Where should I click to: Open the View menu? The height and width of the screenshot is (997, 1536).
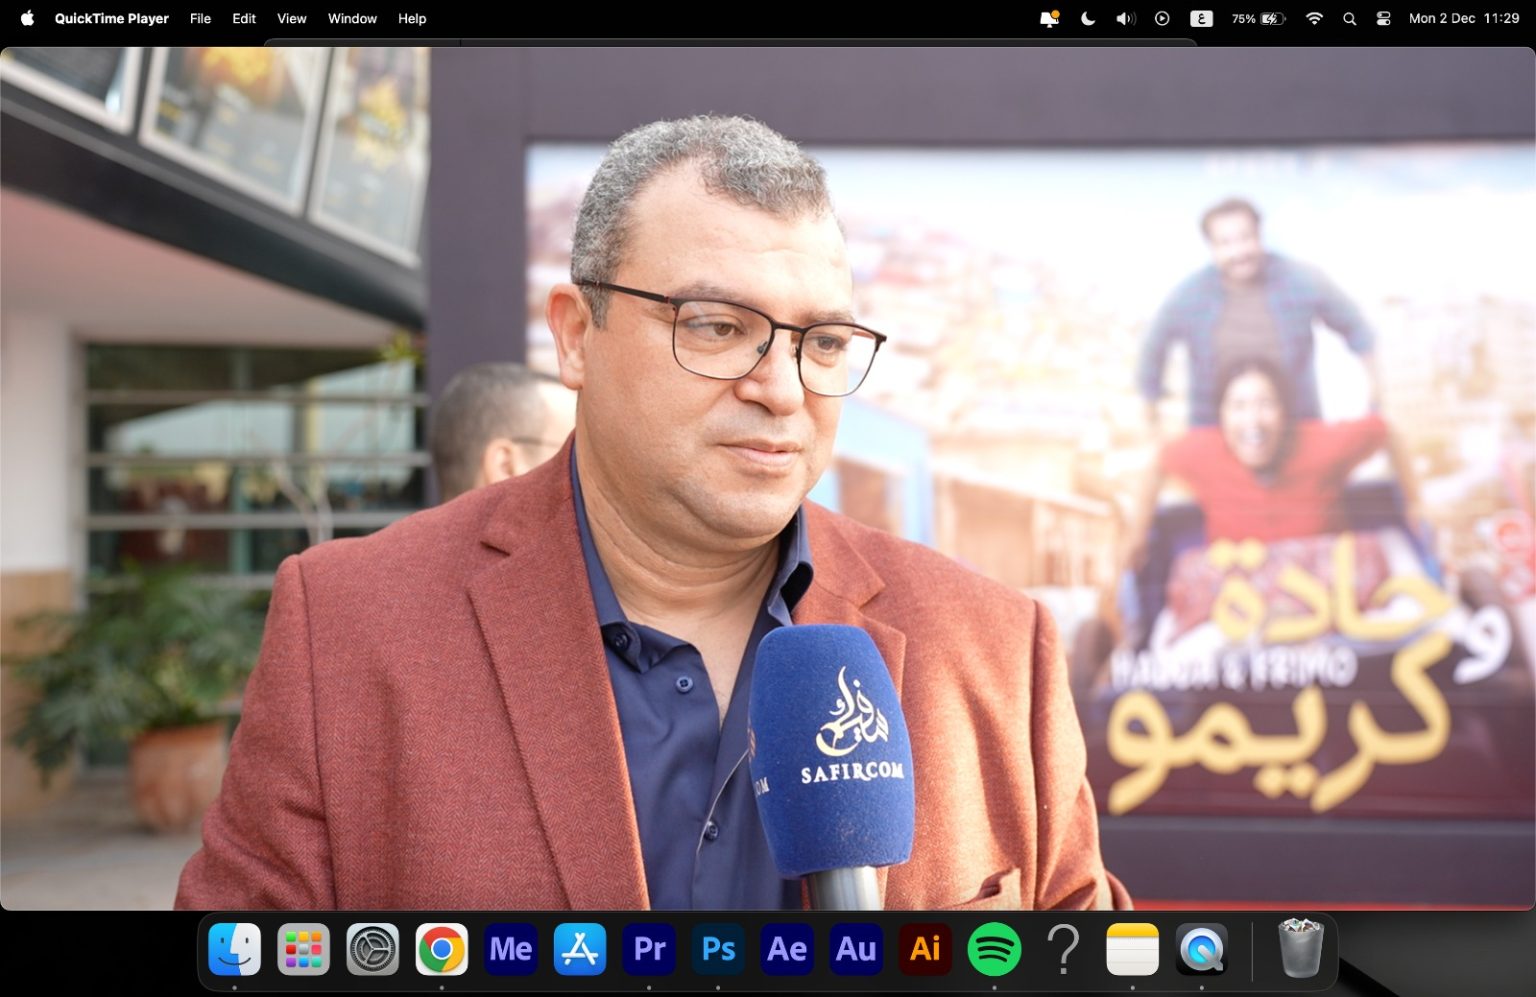(x=291, y=18)
